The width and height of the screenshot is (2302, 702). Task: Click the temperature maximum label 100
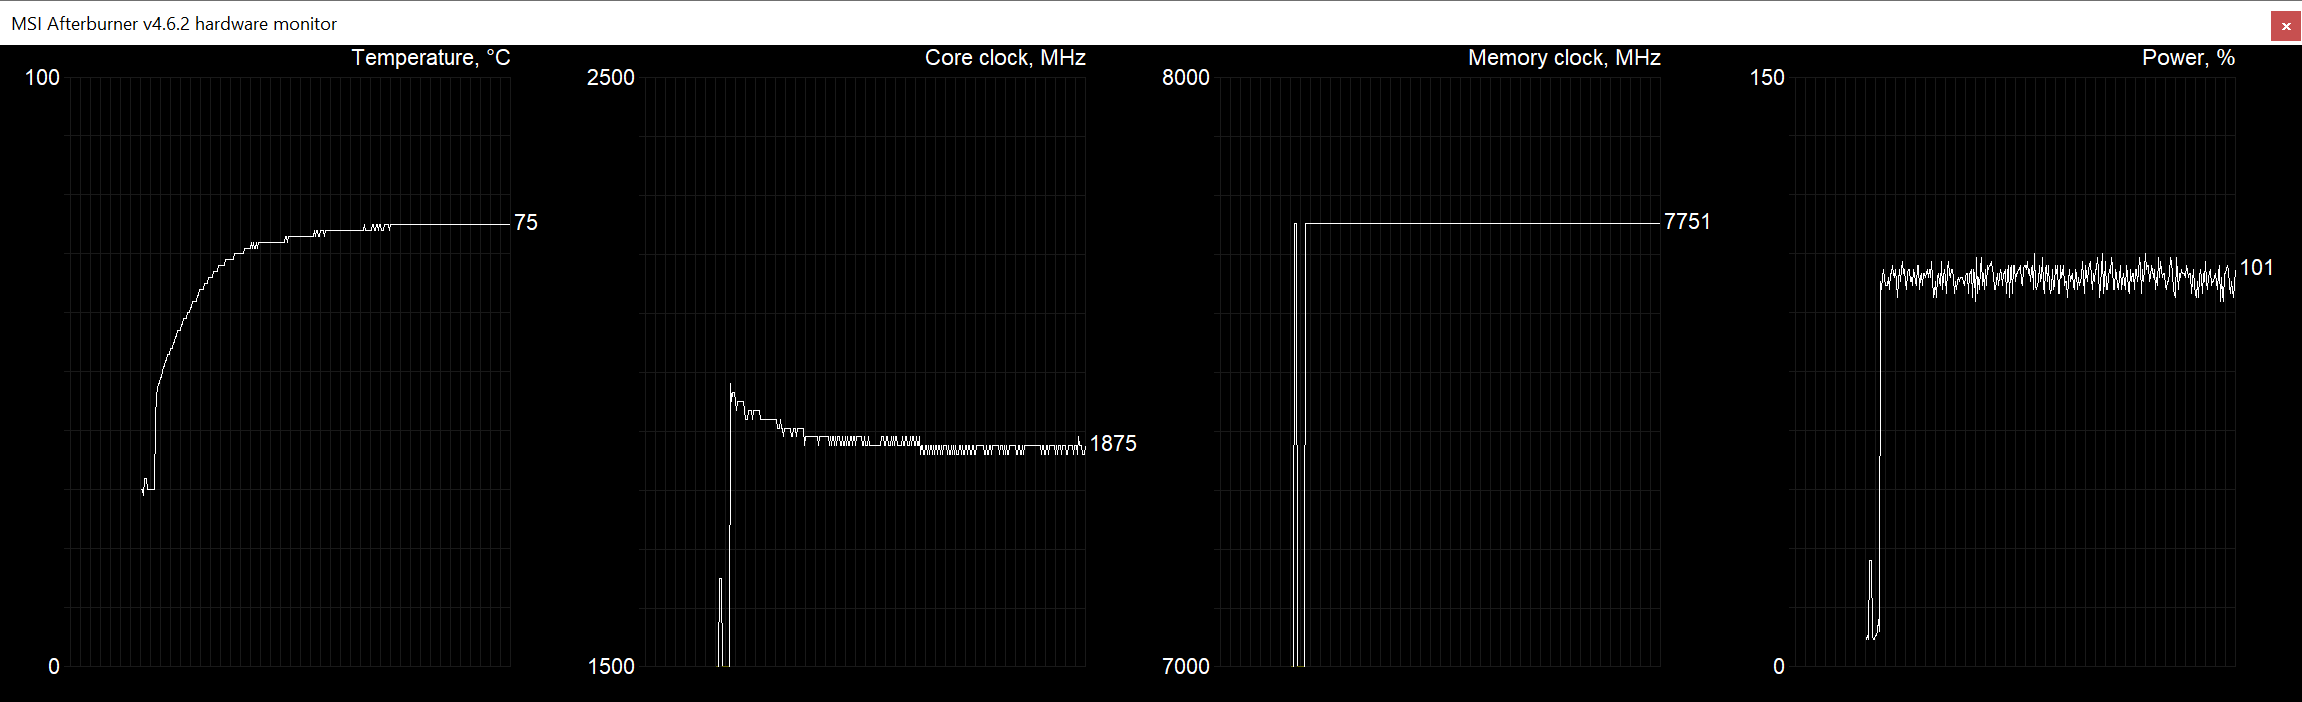coord(42,78)
